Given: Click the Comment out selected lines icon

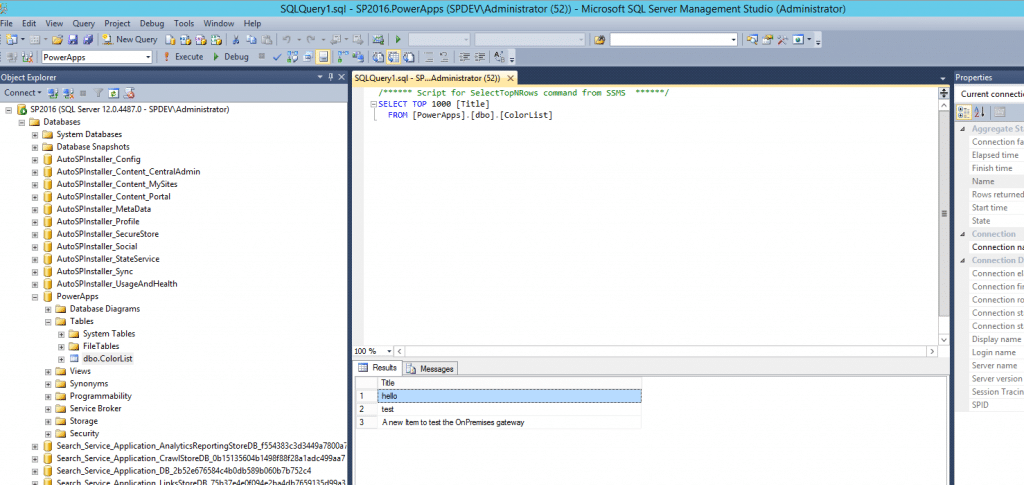Looking at the screenshot, I should coord(428,57).
